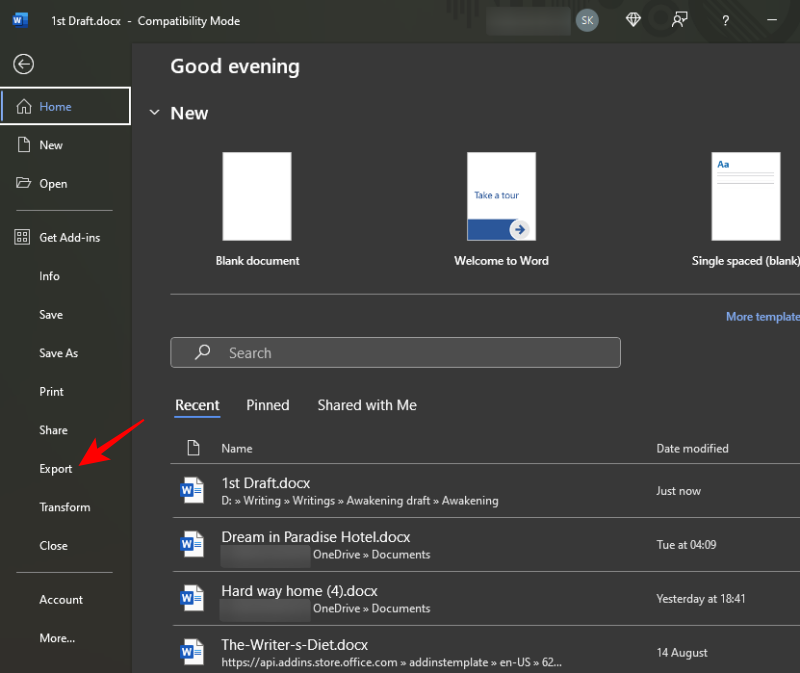Choose Single spaced (blank) template
The width and height of the screenshot is (800, 673).
point(745,209)
